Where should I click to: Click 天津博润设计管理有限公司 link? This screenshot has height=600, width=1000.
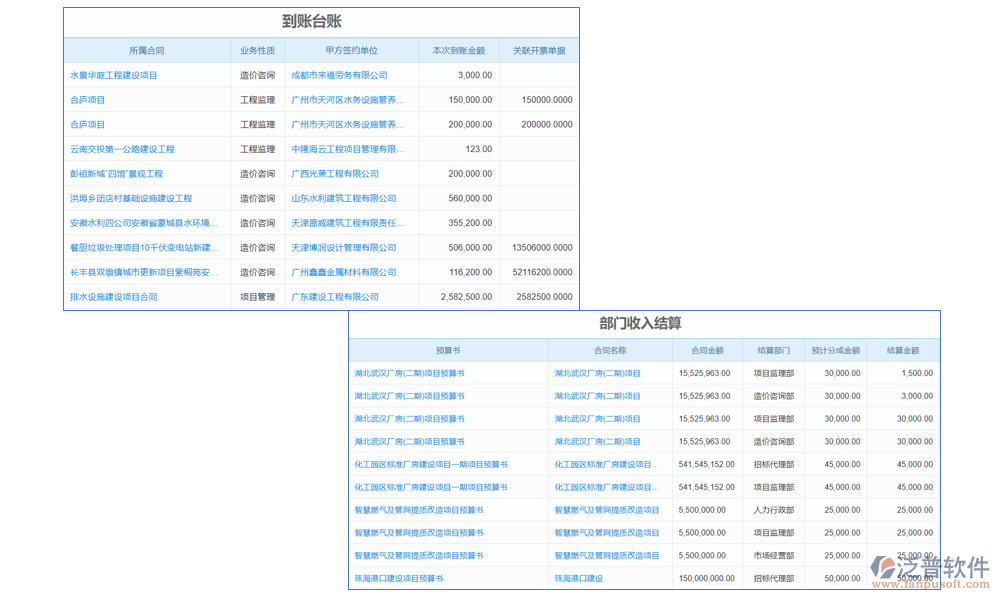tap(343, 247)
